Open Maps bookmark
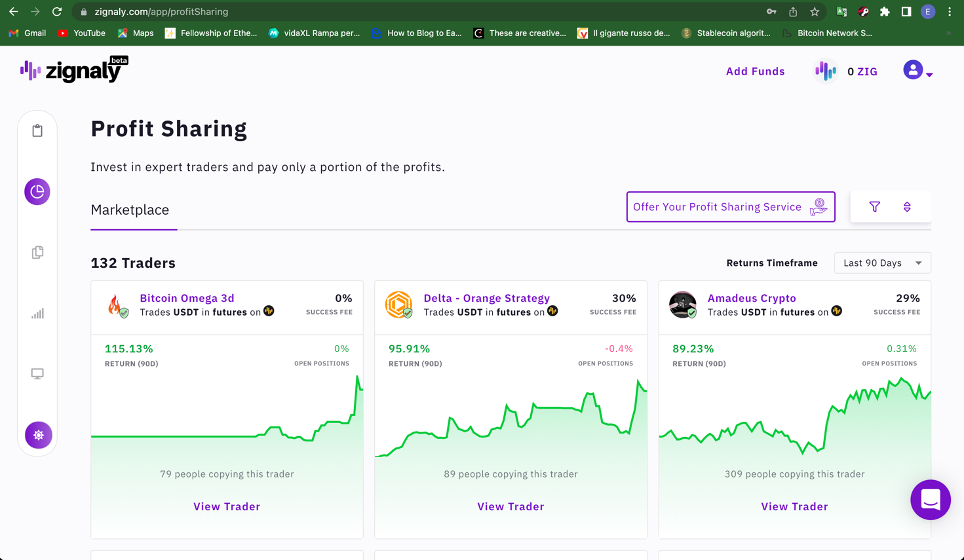This screenshot has height=560, width=964. 136,33
